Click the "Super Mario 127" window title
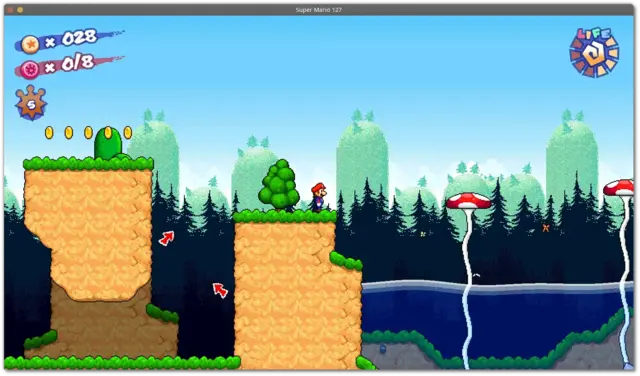The image size is (640, 376). [x=319, y=10]
